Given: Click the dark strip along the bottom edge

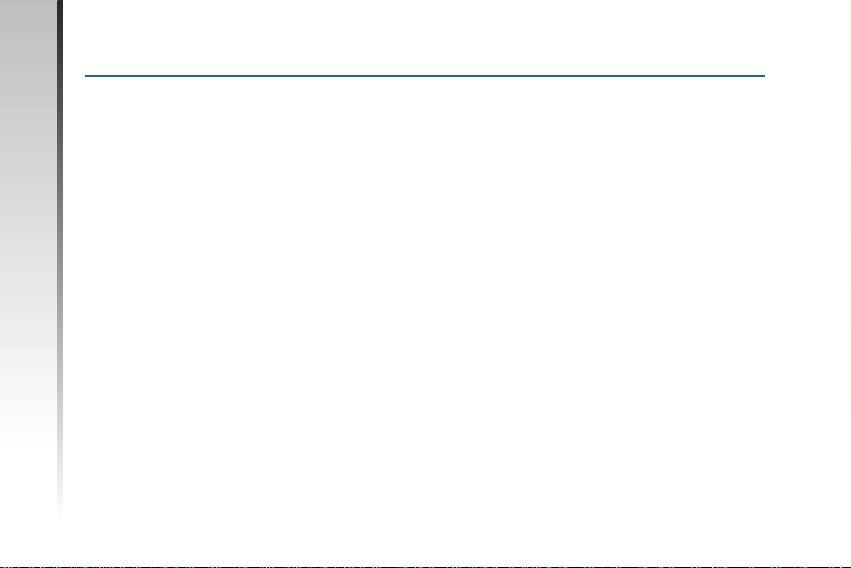Looking at the screenshot, I should tap(426, 567).
